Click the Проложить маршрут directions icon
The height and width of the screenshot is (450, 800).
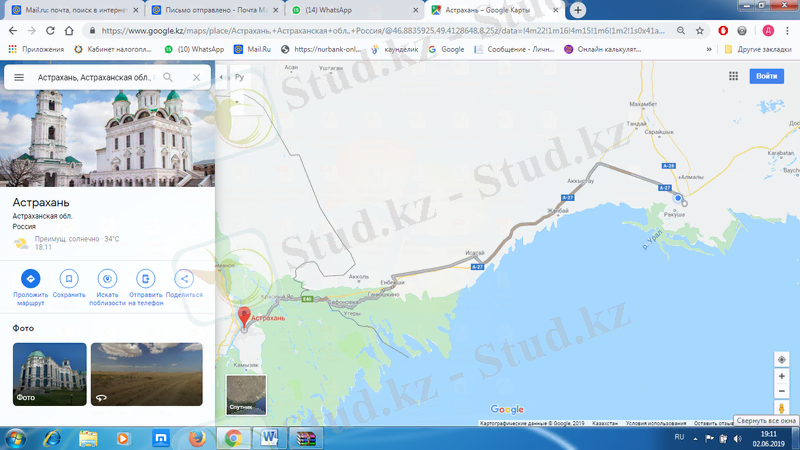[x=31, y=279]
